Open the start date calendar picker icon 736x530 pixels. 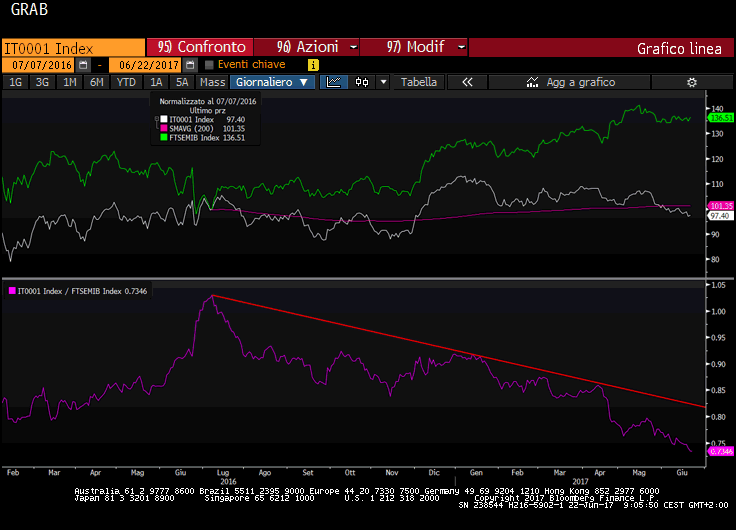pos(83,65)
